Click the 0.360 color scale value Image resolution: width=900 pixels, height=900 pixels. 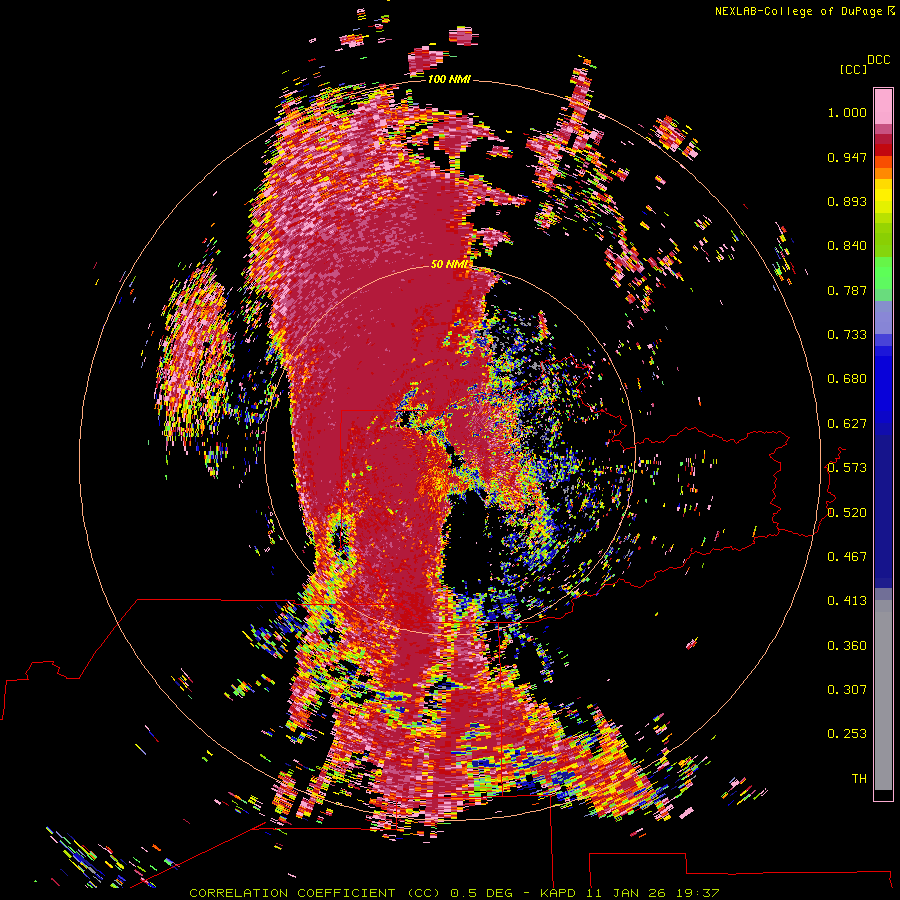pos(847,646)
